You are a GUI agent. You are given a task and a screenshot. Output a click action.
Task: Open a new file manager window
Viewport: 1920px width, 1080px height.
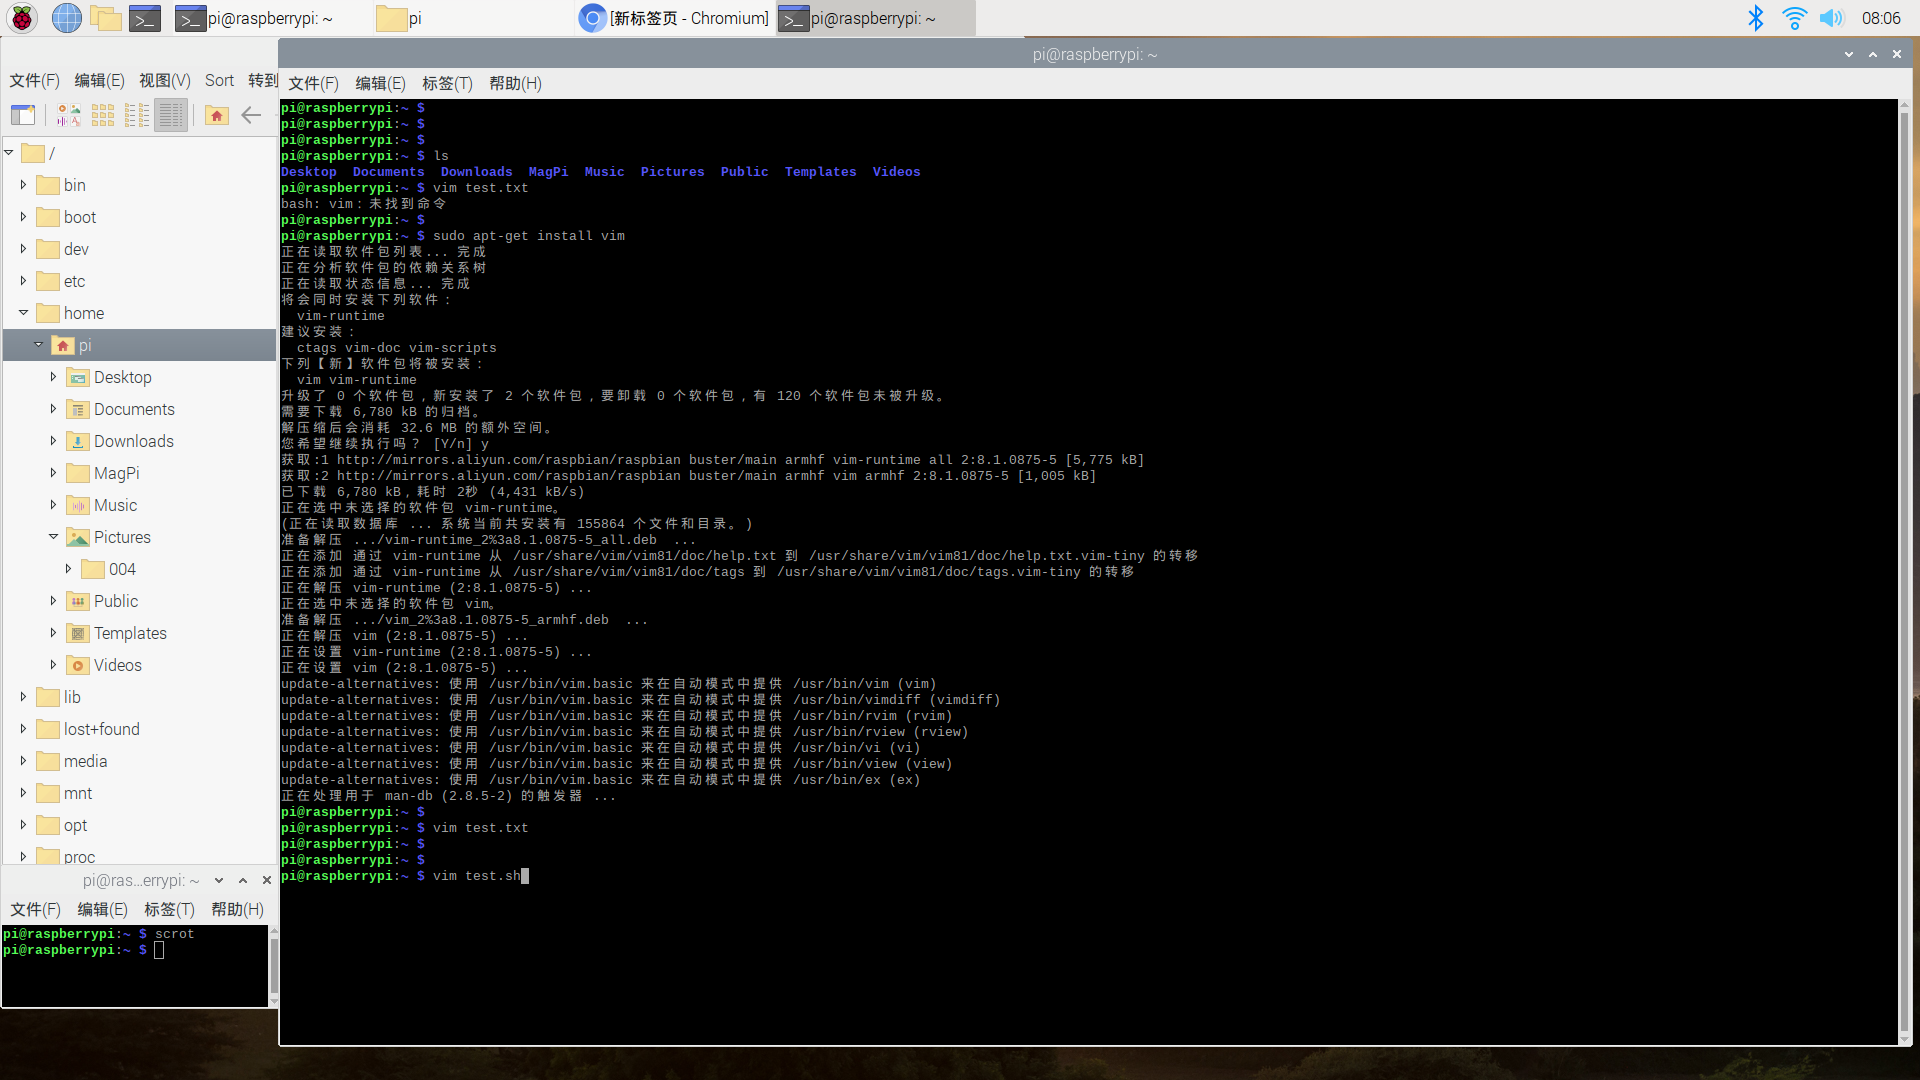(23, 116)
